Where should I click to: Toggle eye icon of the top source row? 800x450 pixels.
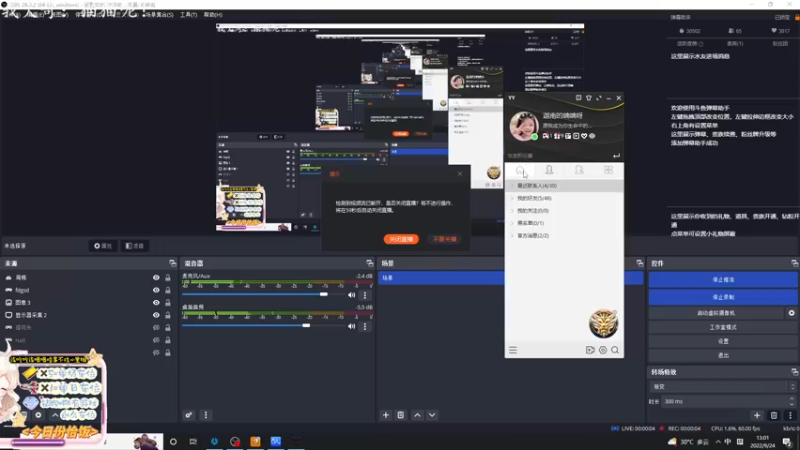156,278
